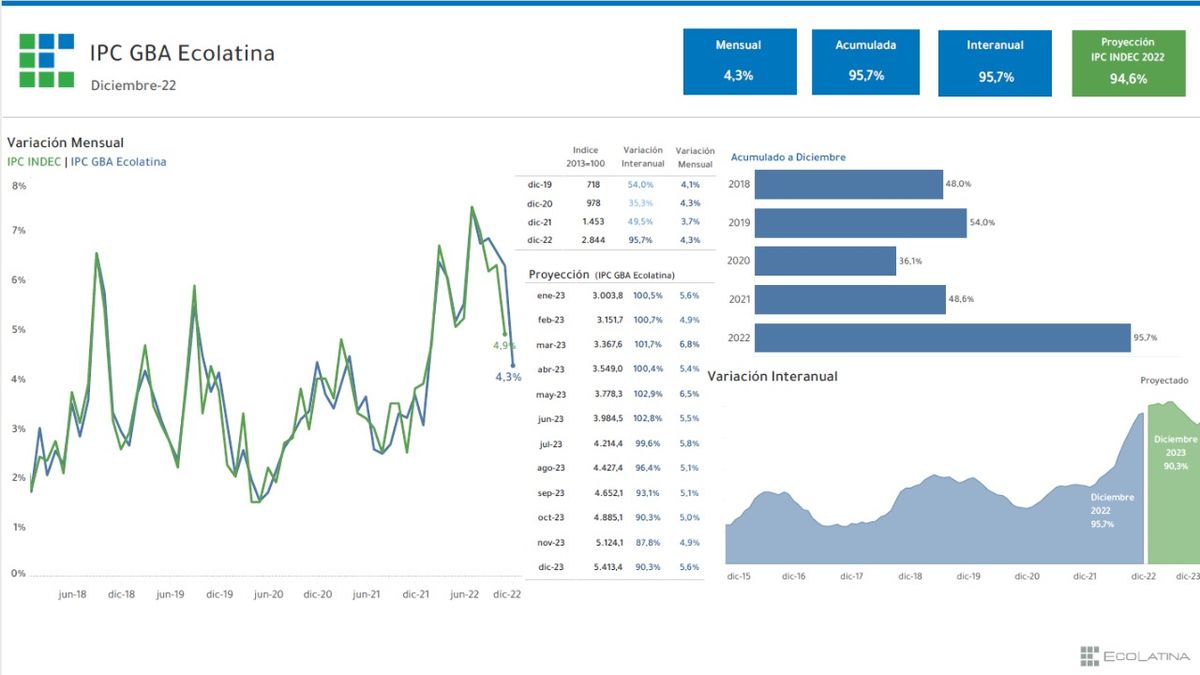Image resolution: width=1200 pixels, height=675 pixels.
Task: Open the Proyección IPC INDEC 2022 card
Action: (1127, 62)
